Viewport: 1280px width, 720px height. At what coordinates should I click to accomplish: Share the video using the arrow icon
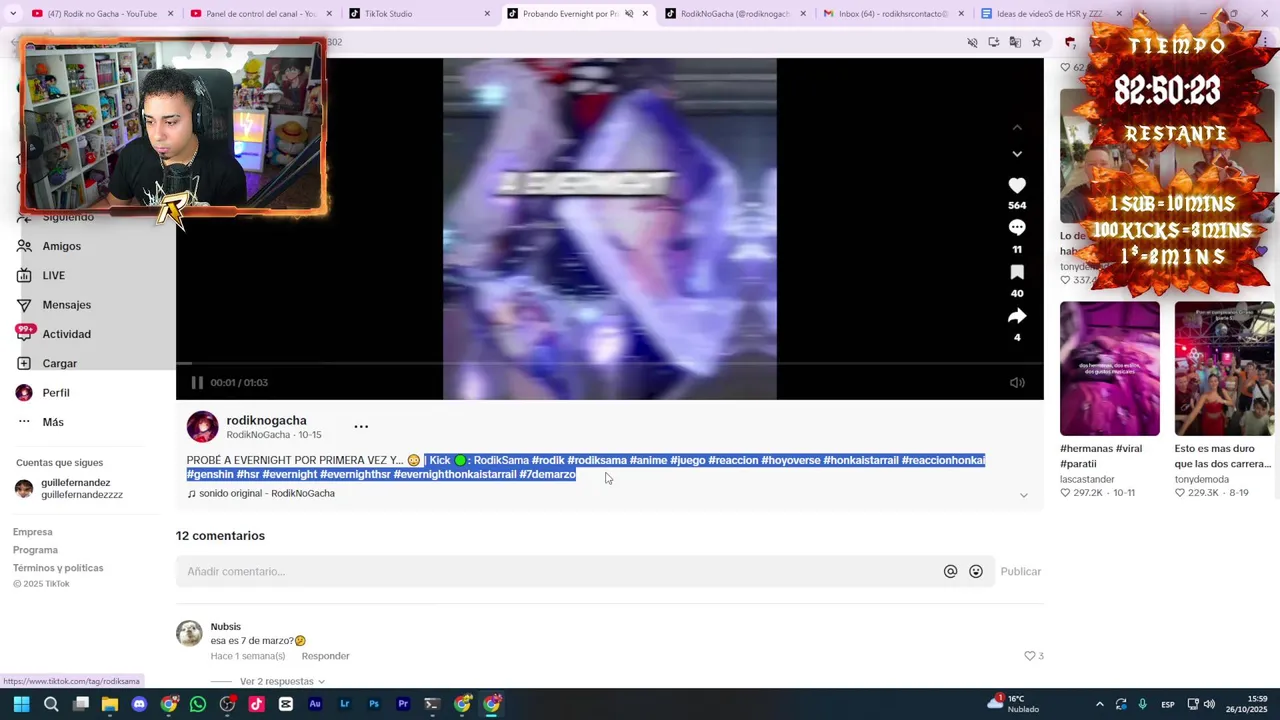click(x=1017, y=316)
